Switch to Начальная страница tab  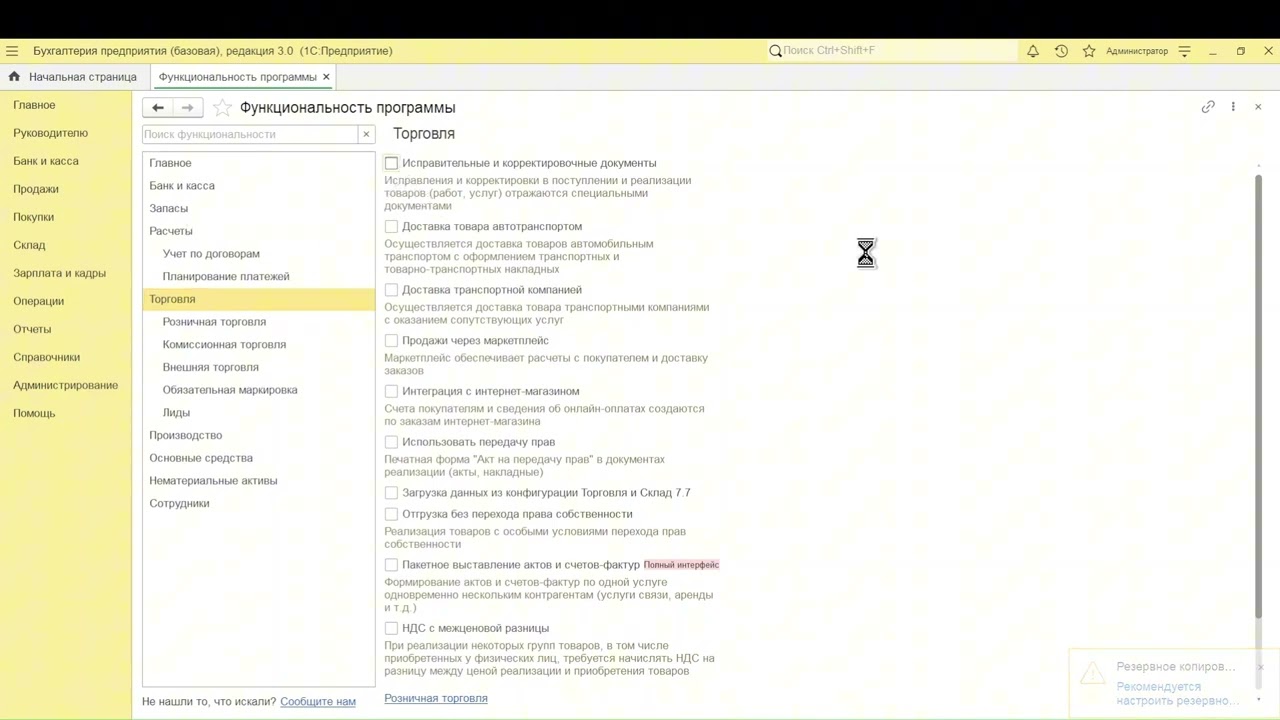[x=73, y=77]
